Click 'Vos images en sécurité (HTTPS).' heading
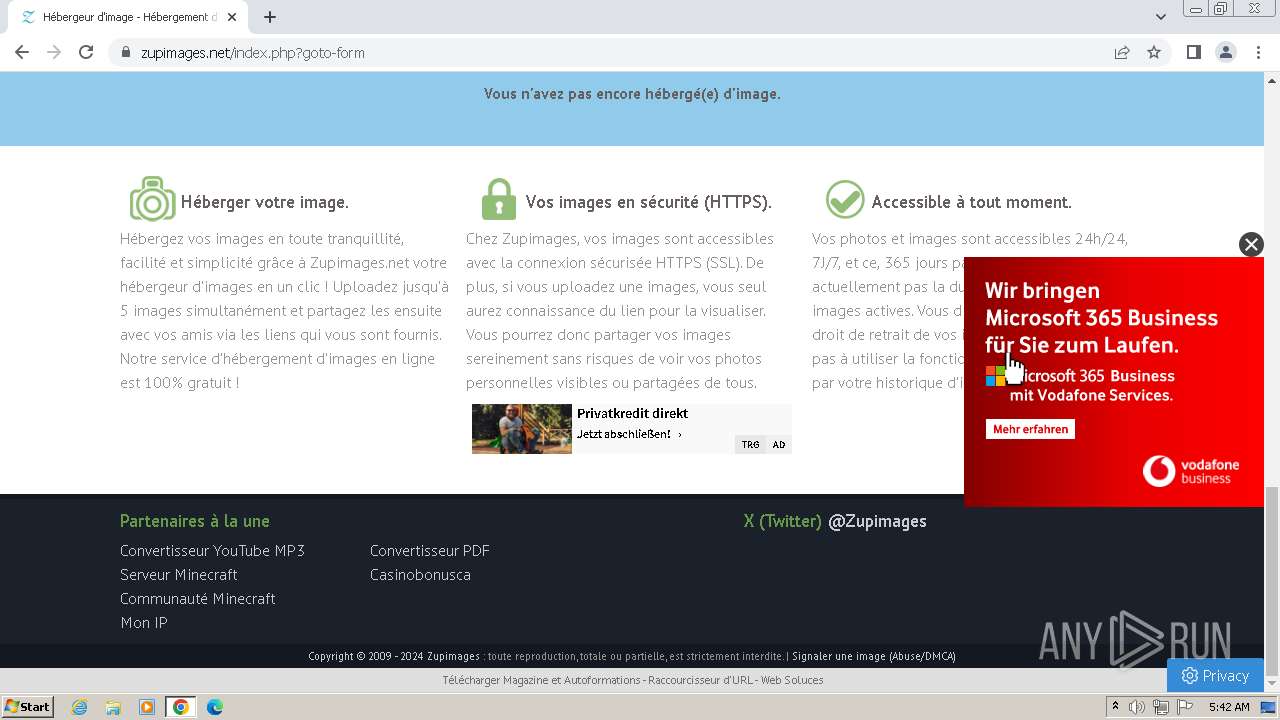The image size is (1280, 720). pos(648,202)
